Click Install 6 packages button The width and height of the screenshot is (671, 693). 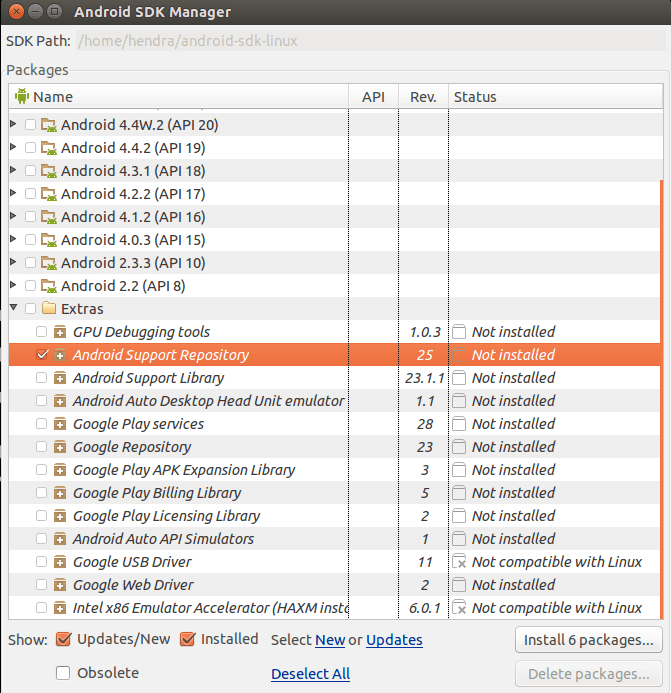click(589, 640)
